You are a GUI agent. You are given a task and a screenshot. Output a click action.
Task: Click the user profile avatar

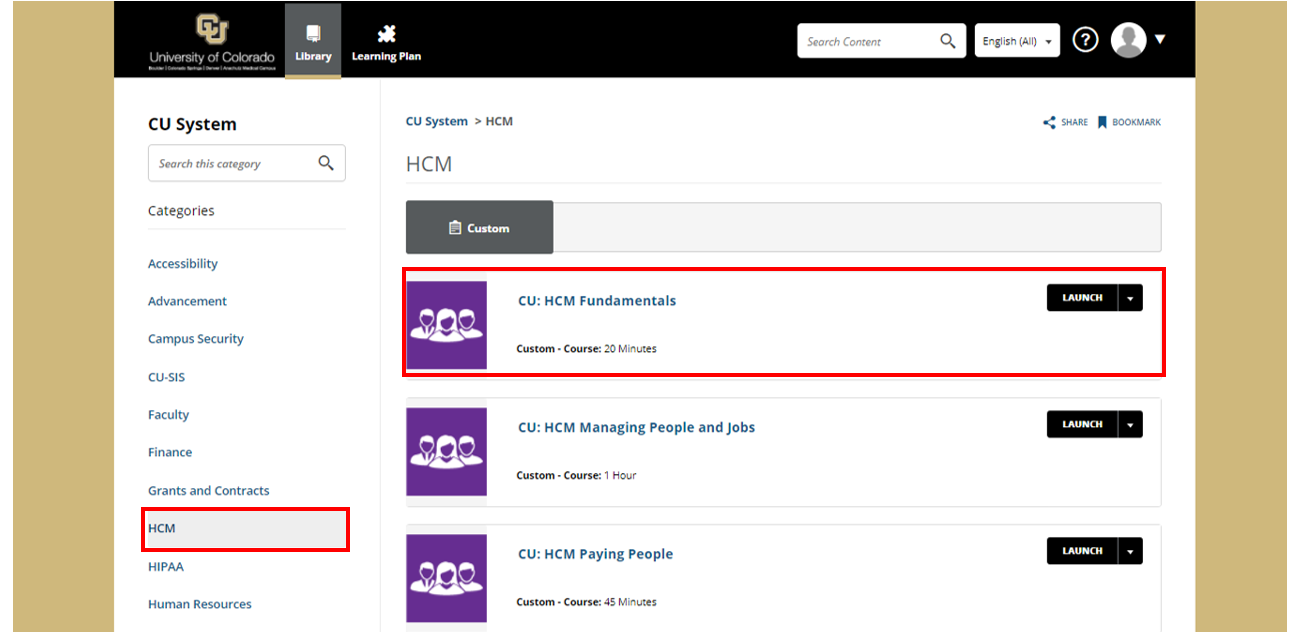1128,40
